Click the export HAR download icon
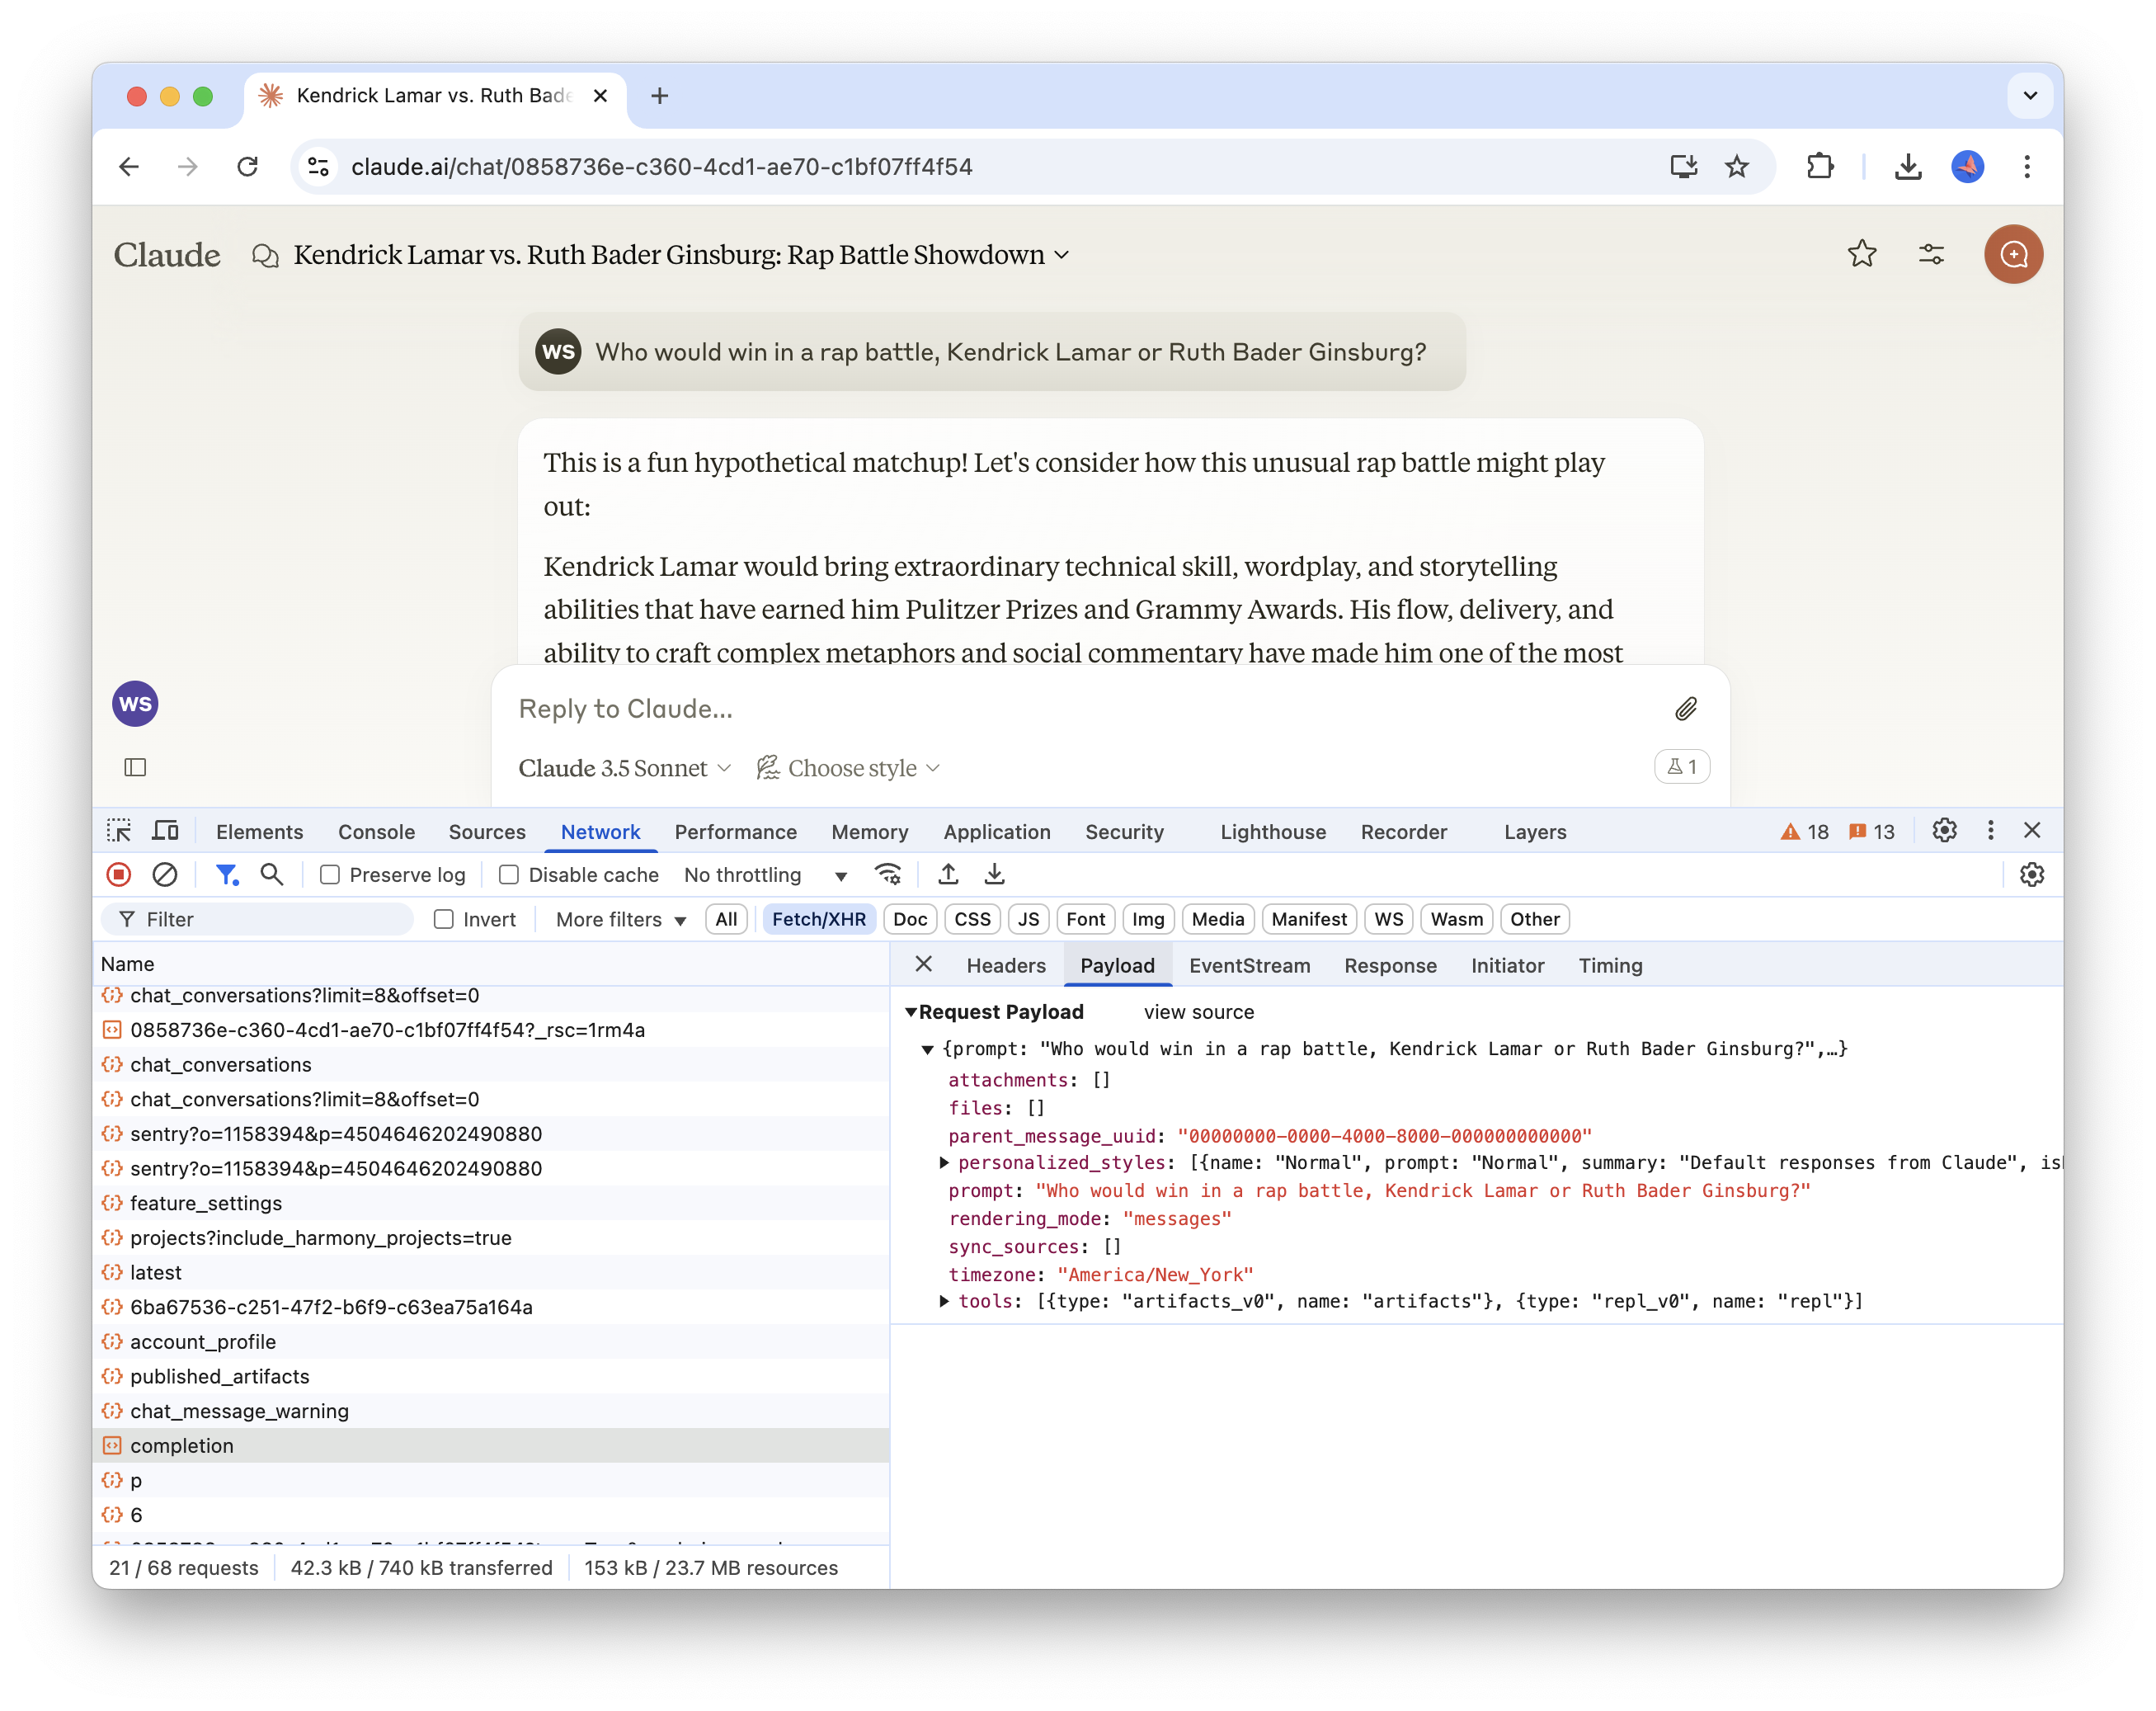The image size is (2156, 1711). tap(994, 875)
